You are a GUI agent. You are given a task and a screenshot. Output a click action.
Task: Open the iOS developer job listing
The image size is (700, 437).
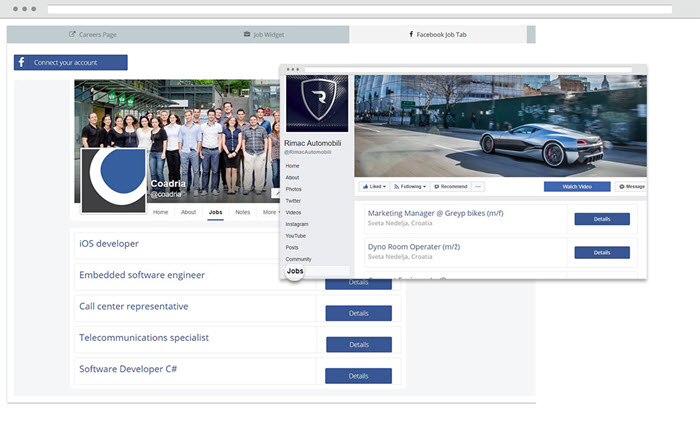tap(109, 244)
